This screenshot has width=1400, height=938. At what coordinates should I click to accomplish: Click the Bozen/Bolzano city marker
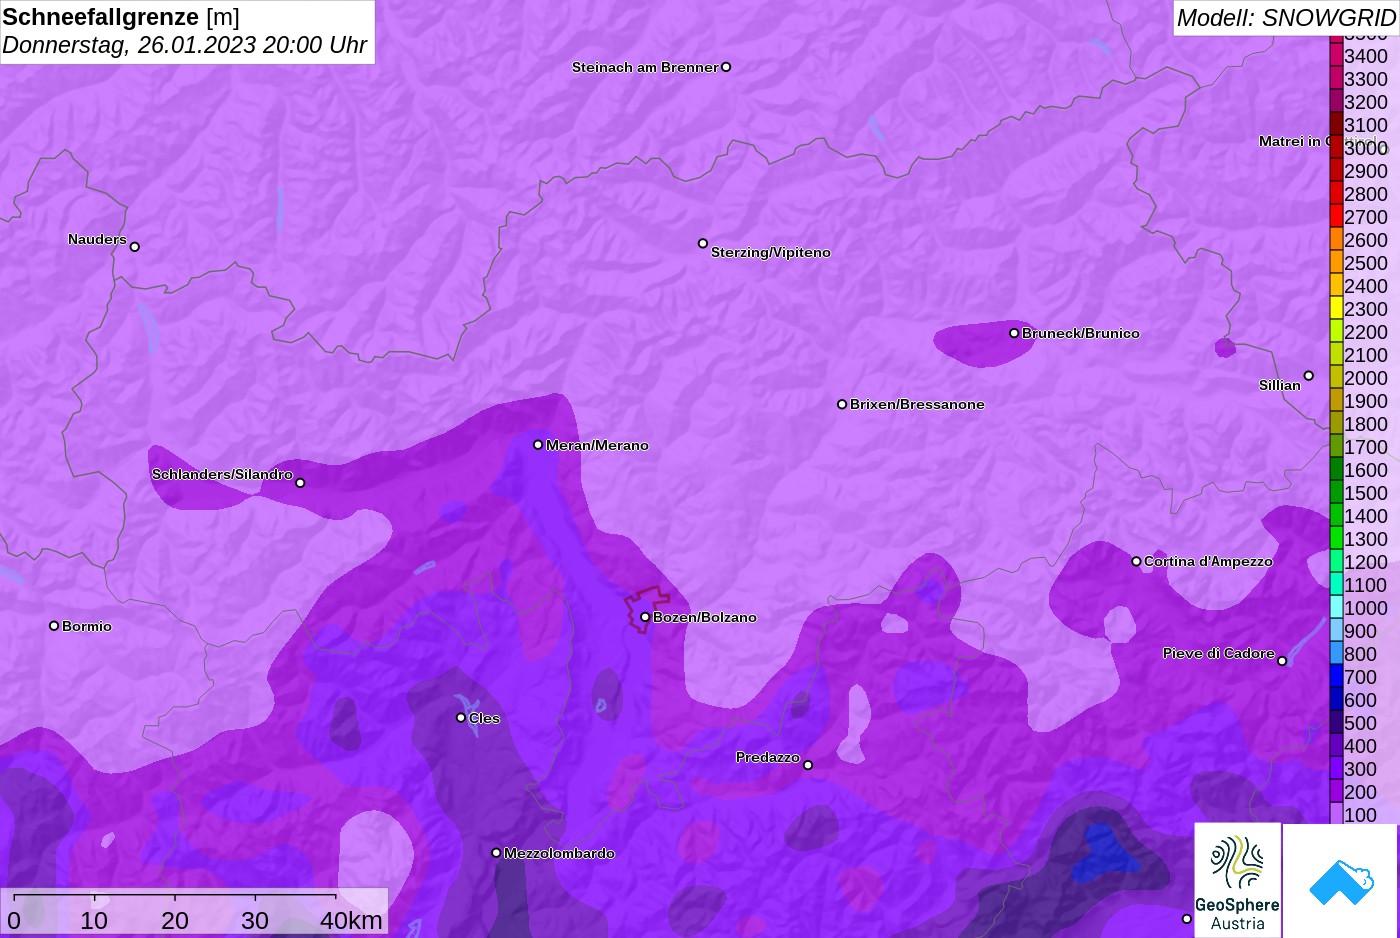[645, 617]
